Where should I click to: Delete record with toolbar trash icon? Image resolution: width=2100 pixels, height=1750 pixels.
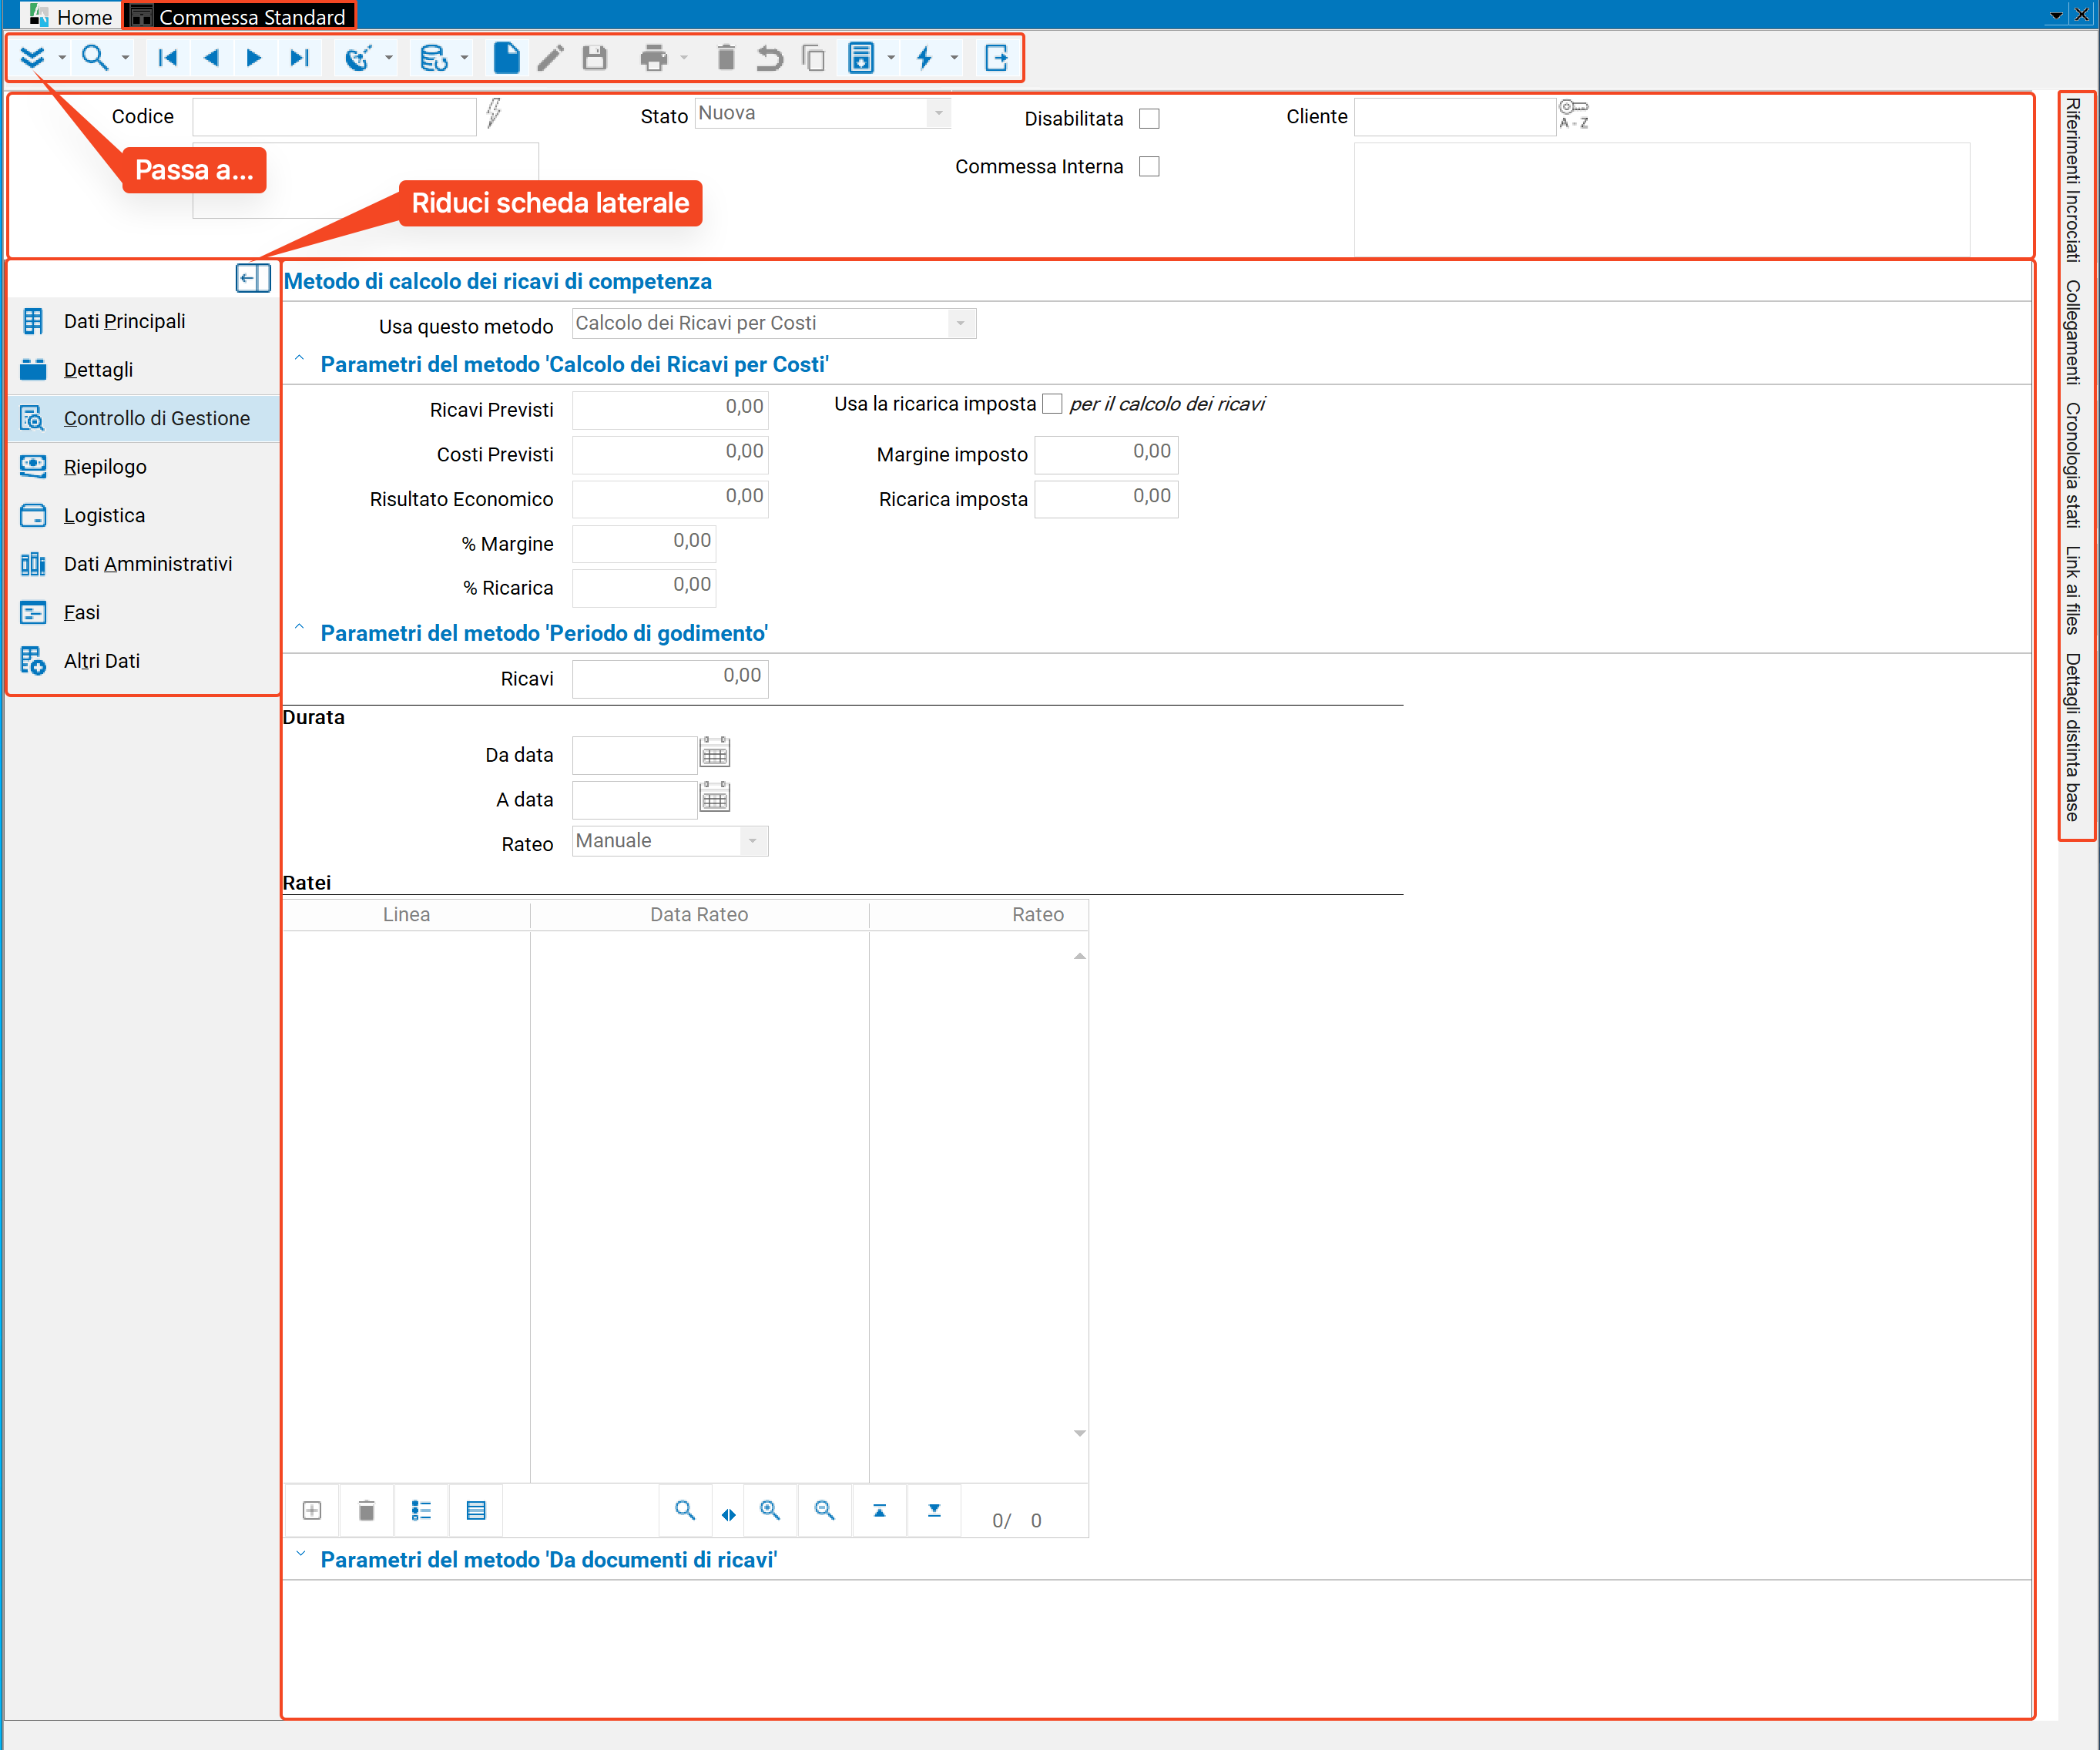(726, 58)
